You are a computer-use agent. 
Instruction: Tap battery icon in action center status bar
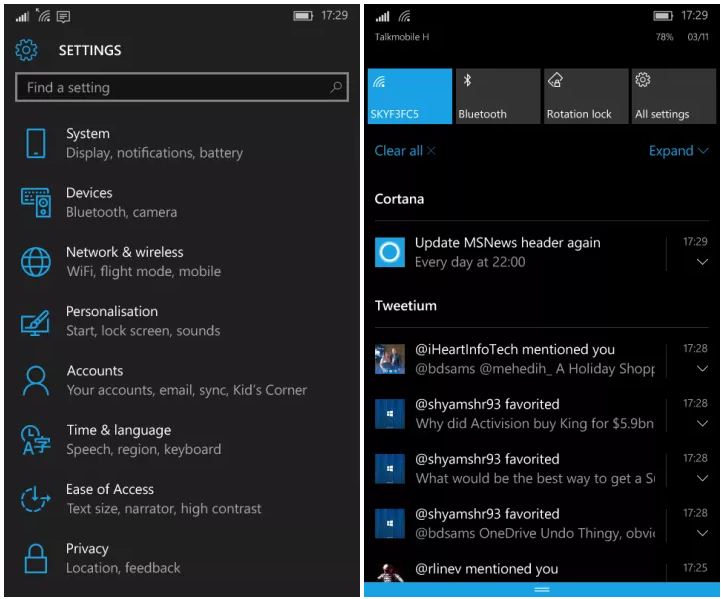[663, 16]
